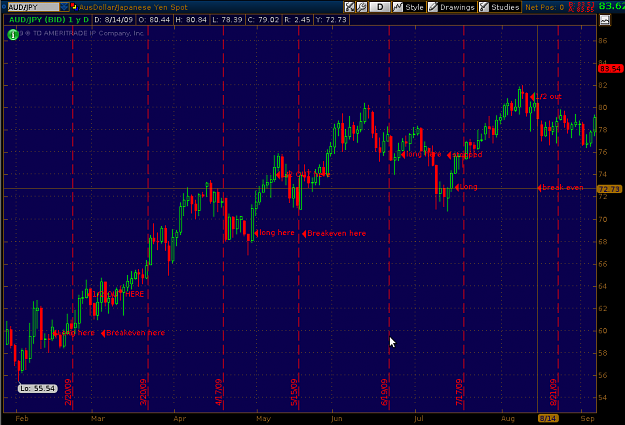
Task: Open the symbol dropdown arrow next to AUD/JPY
Action: tap(64, 7)
